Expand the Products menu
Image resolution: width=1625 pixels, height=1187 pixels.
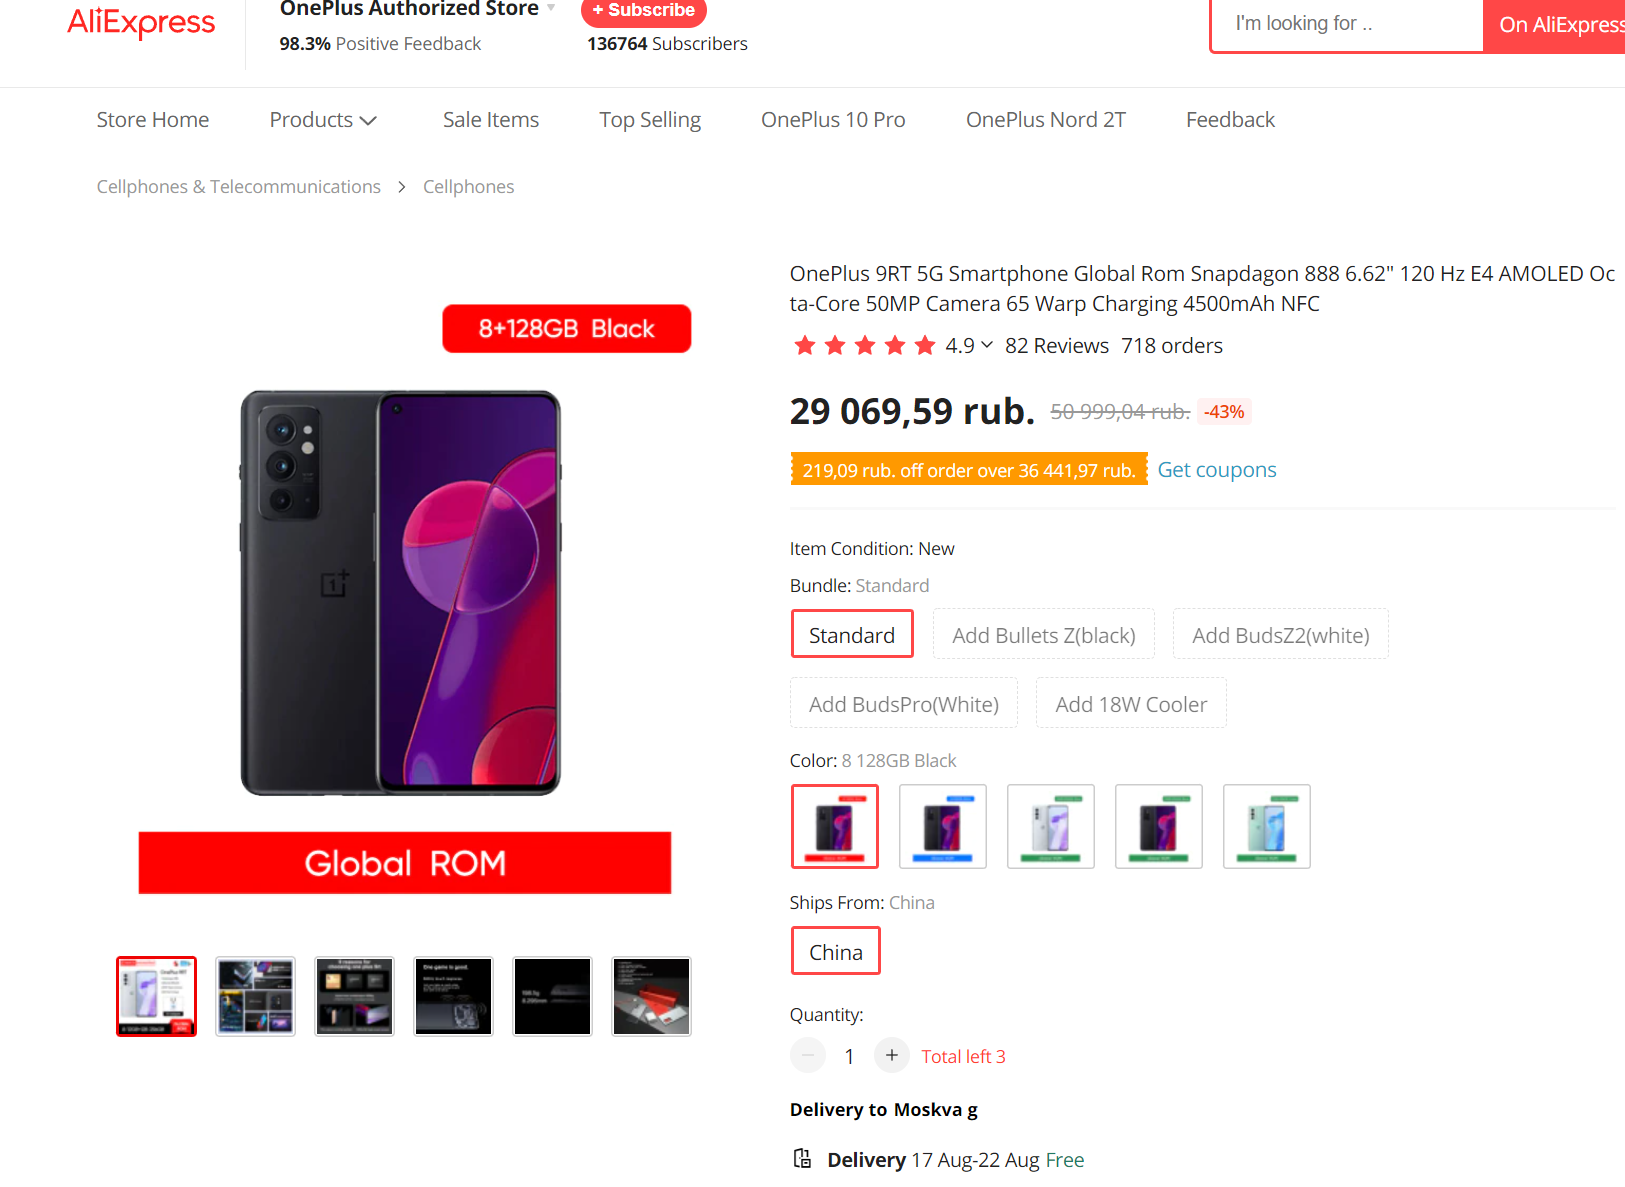tap(322, 120)
